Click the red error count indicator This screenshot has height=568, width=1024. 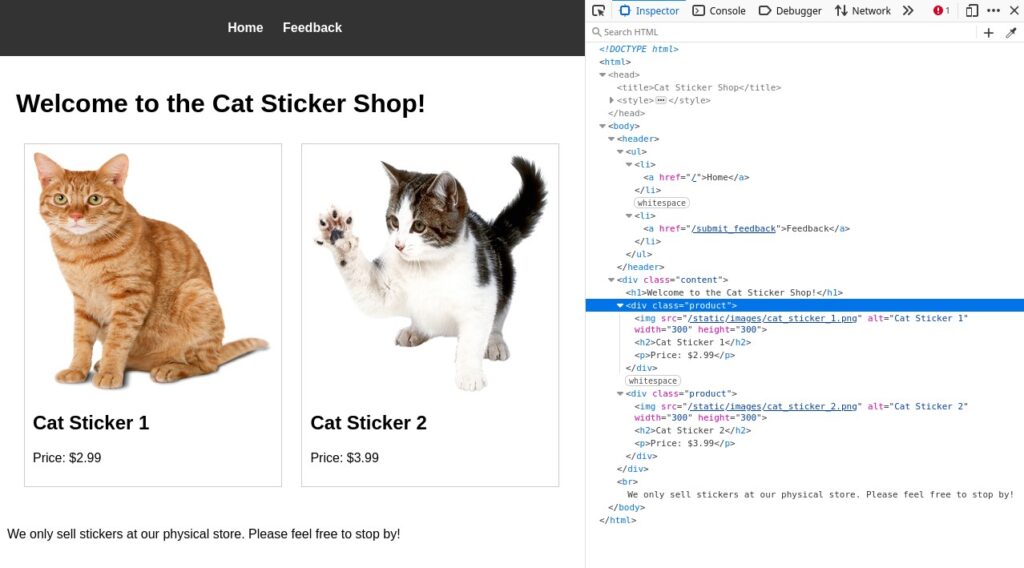click(x=941, y=11)
